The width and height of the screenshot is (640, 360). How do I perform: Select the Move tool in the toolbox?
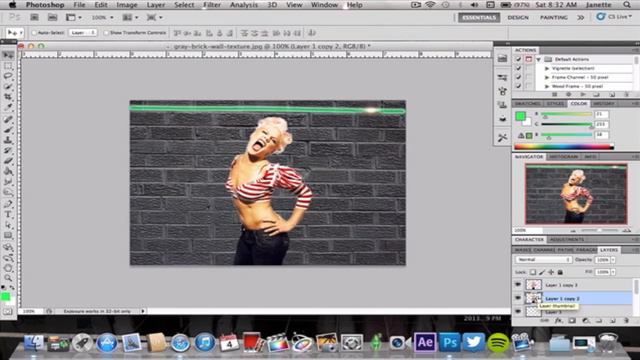tap(8, 55)
